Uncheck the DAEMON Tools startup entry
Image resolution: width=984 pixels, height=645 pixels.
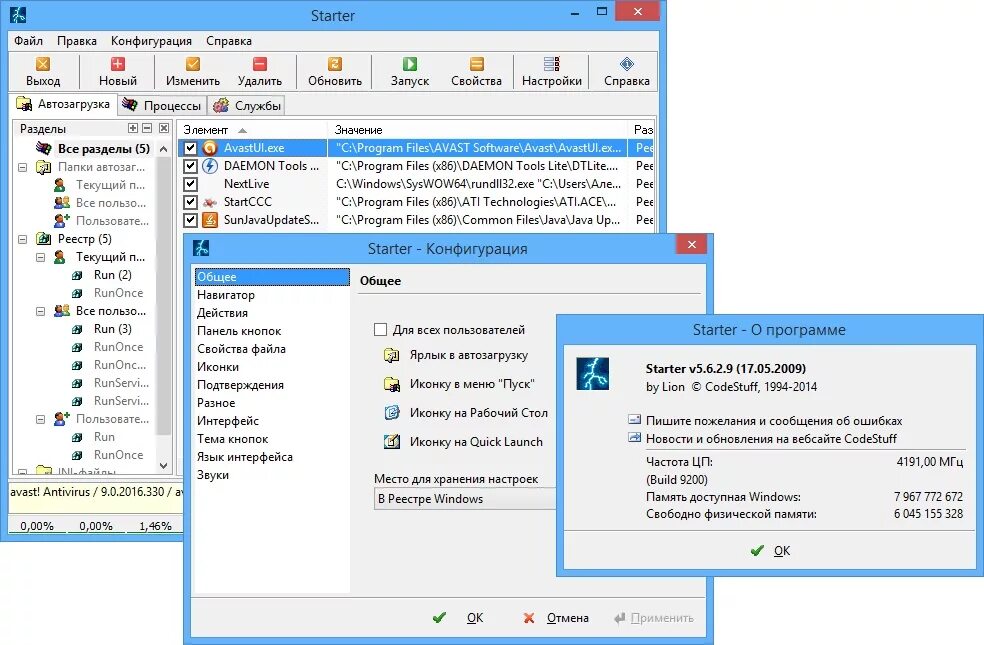[x=191, y=166]
